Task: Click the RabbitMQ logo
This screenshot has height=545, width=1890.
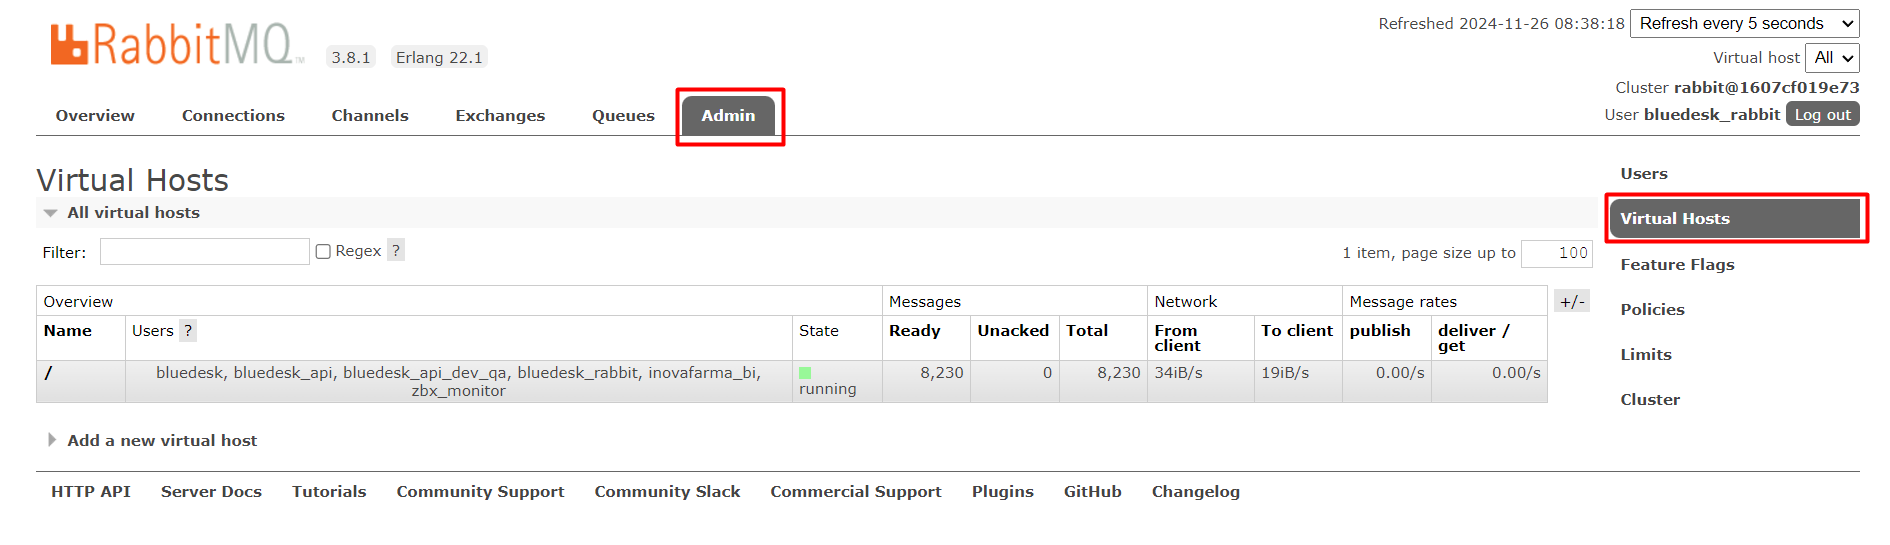Action: pyautogui.click(x=177, y=45)
